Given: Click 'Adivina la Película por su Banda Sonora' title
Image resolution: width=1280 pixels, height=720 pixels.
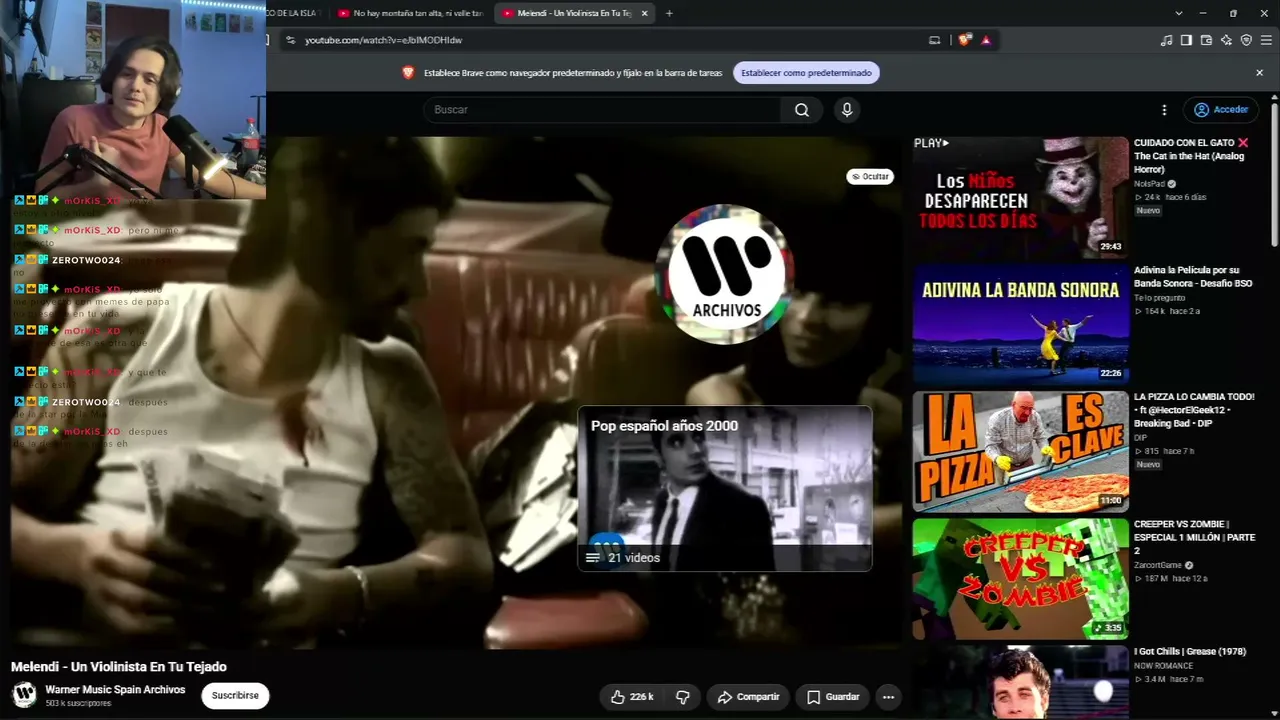Looking at the screenshot, I should coord(1193,277).
